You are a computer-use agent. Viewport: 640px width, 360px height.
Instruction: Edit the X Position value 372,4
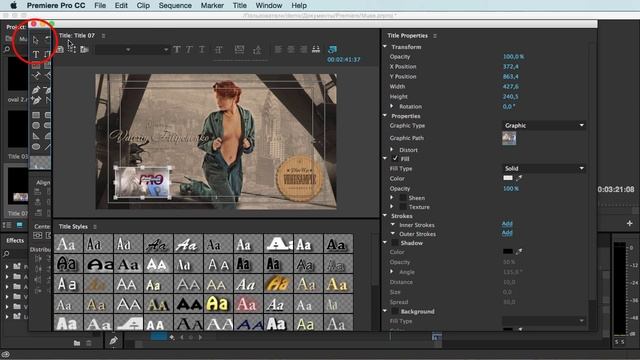click(511, 66)
